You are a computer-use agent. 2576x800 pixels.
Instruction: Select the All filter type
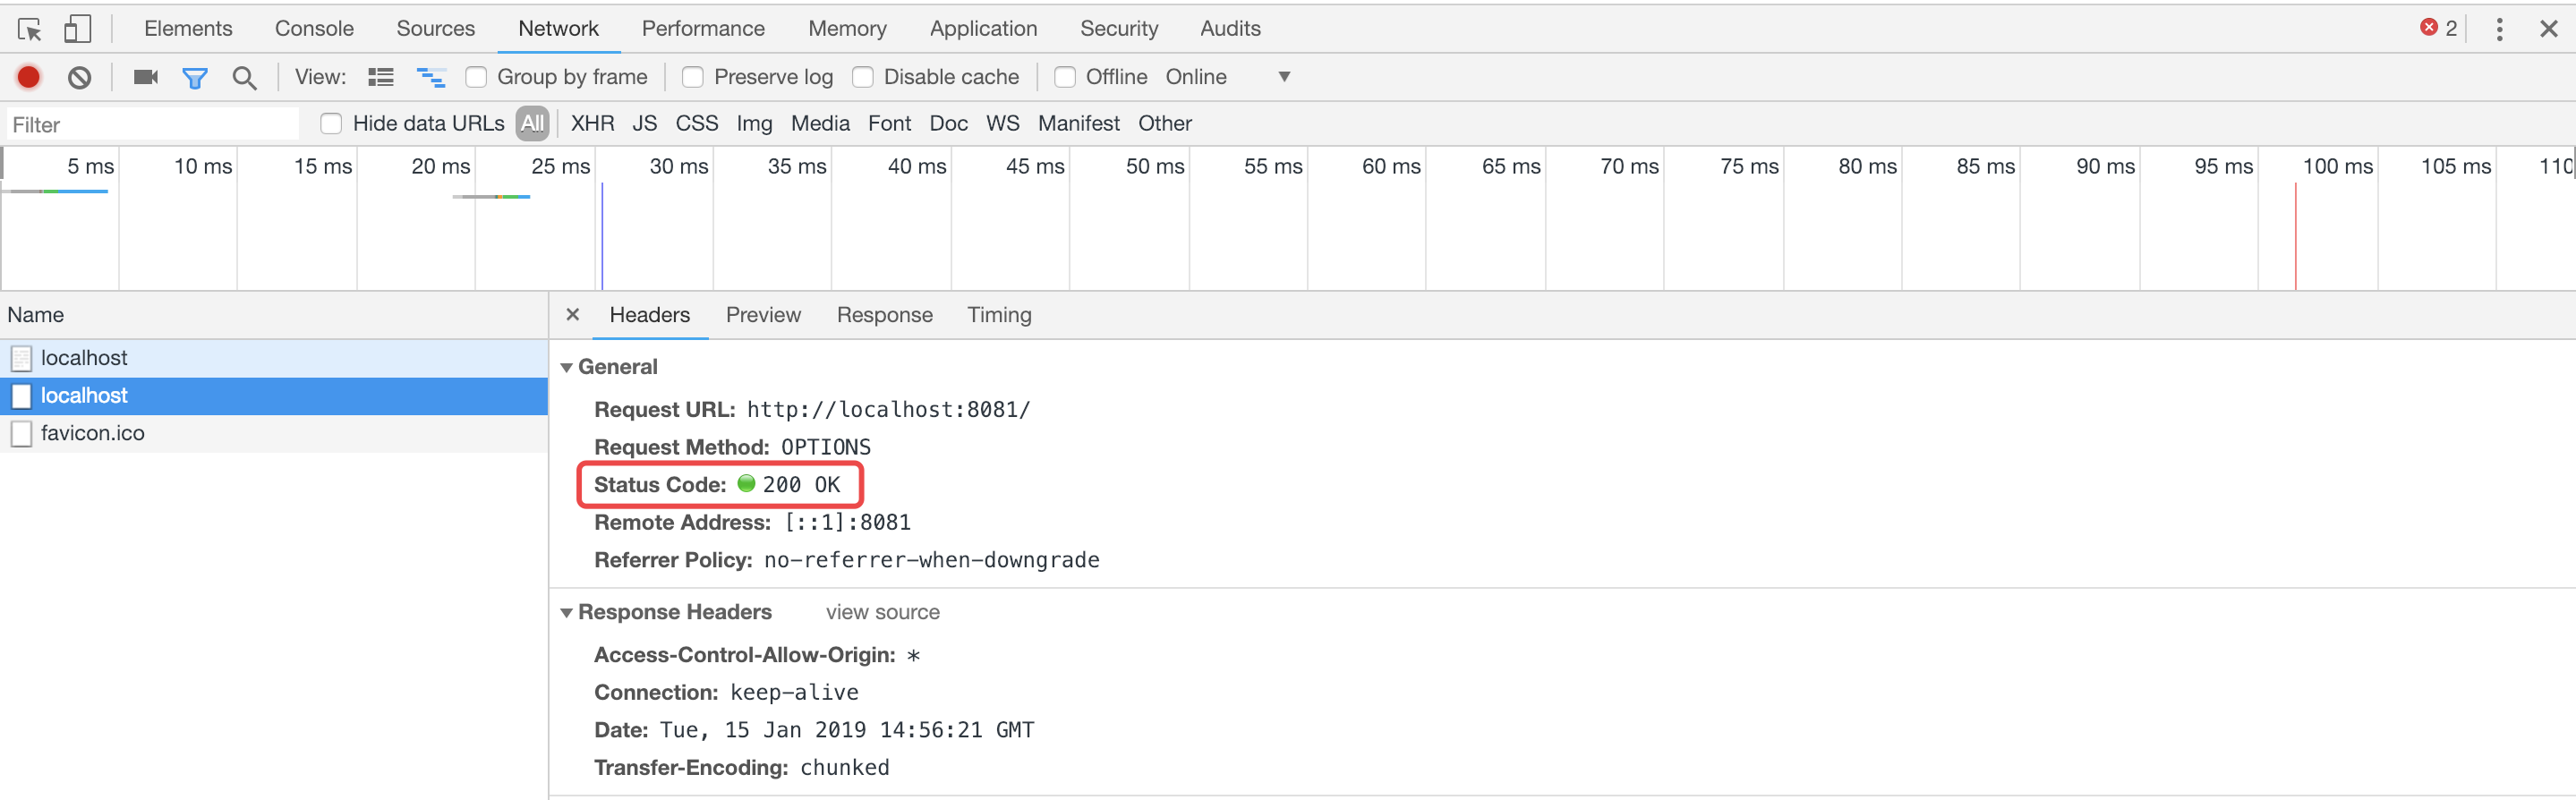533,123
